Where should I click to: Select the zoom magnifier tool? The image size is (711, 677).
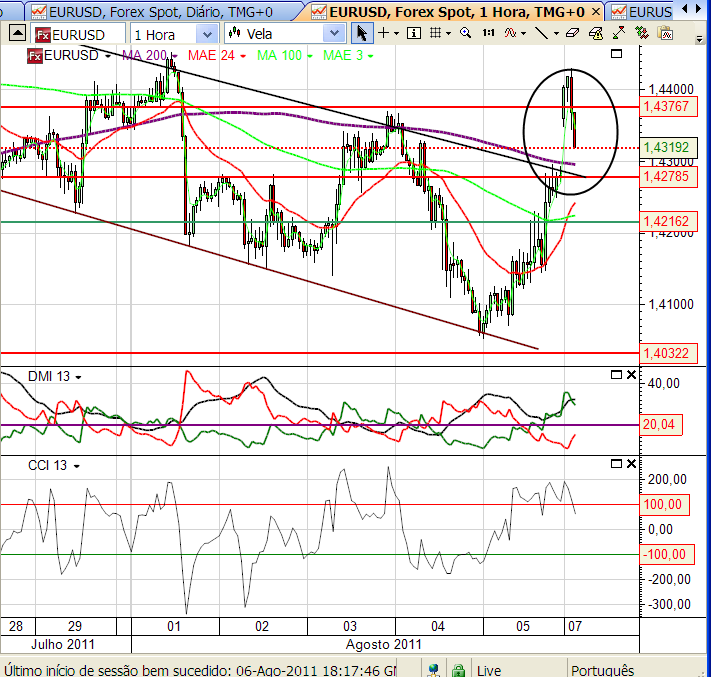coord(465,33)
